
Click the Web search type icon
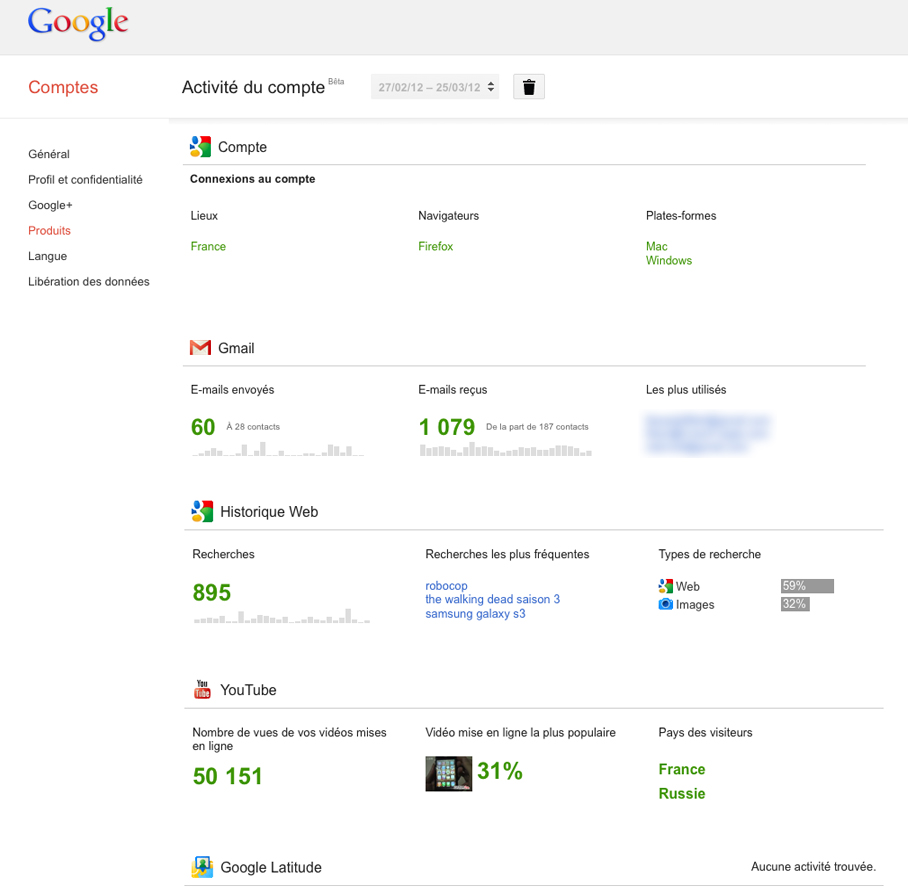click(x=665, y=586)
